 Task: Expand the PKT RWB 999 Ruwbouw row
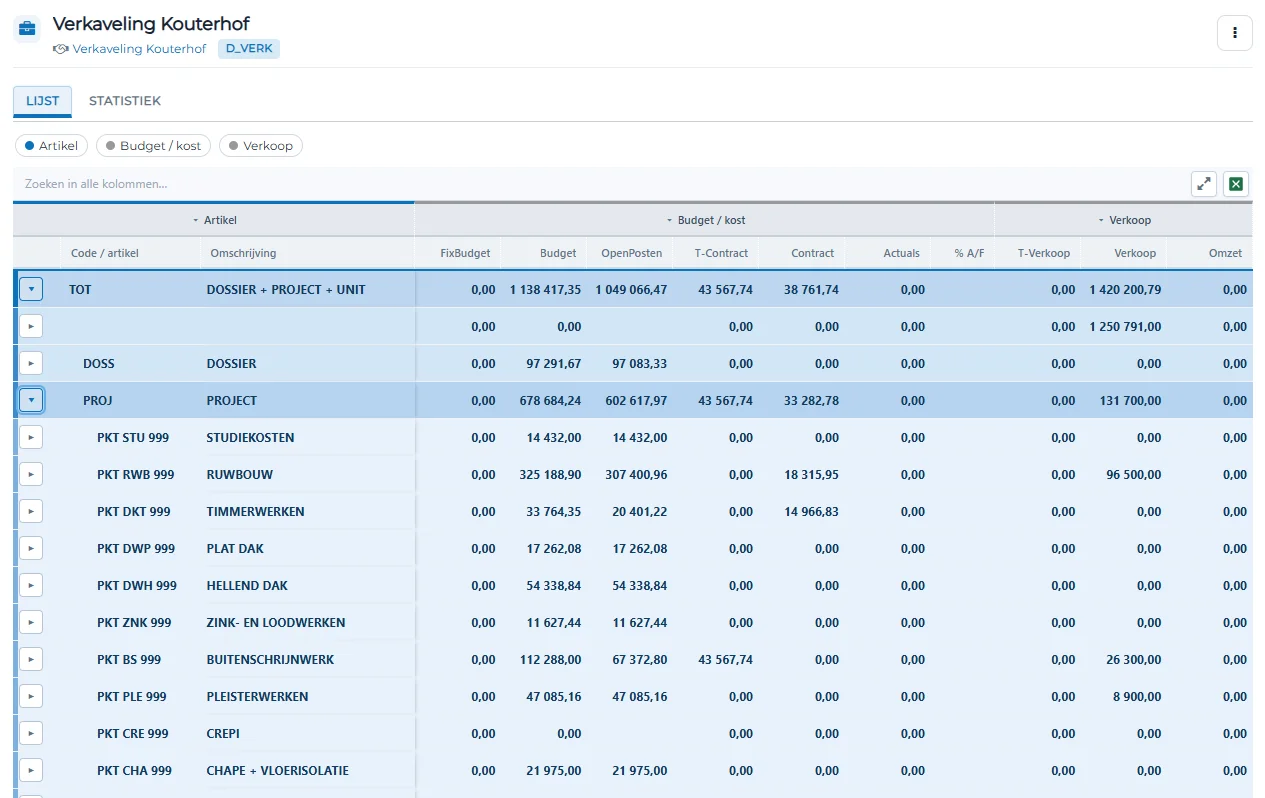[31, 475]
